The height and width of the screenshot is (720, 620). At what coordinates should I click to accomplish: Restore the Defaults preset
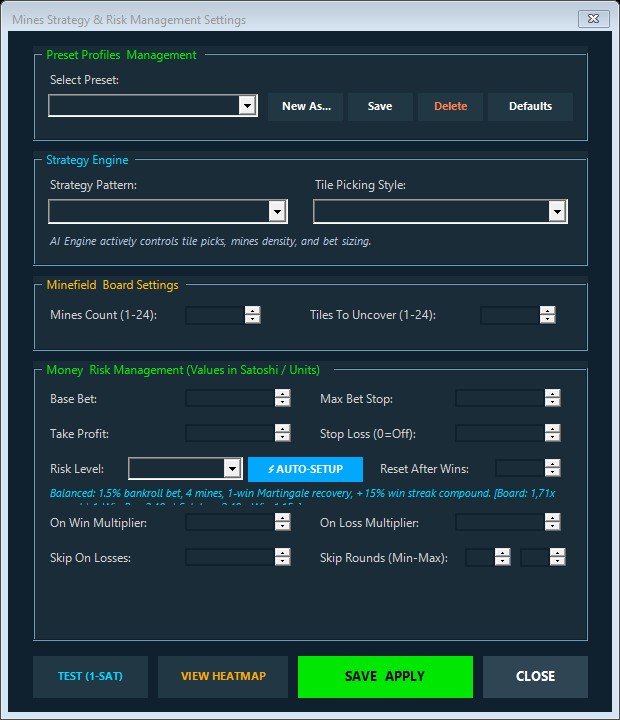[530, 107]
